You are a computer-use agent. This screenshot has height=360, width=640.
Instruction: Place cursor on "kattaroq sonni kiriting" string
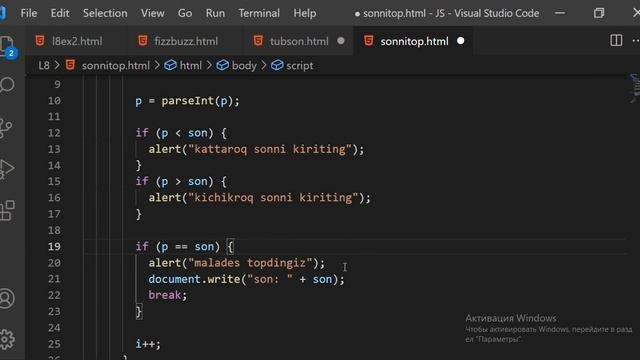269,149
